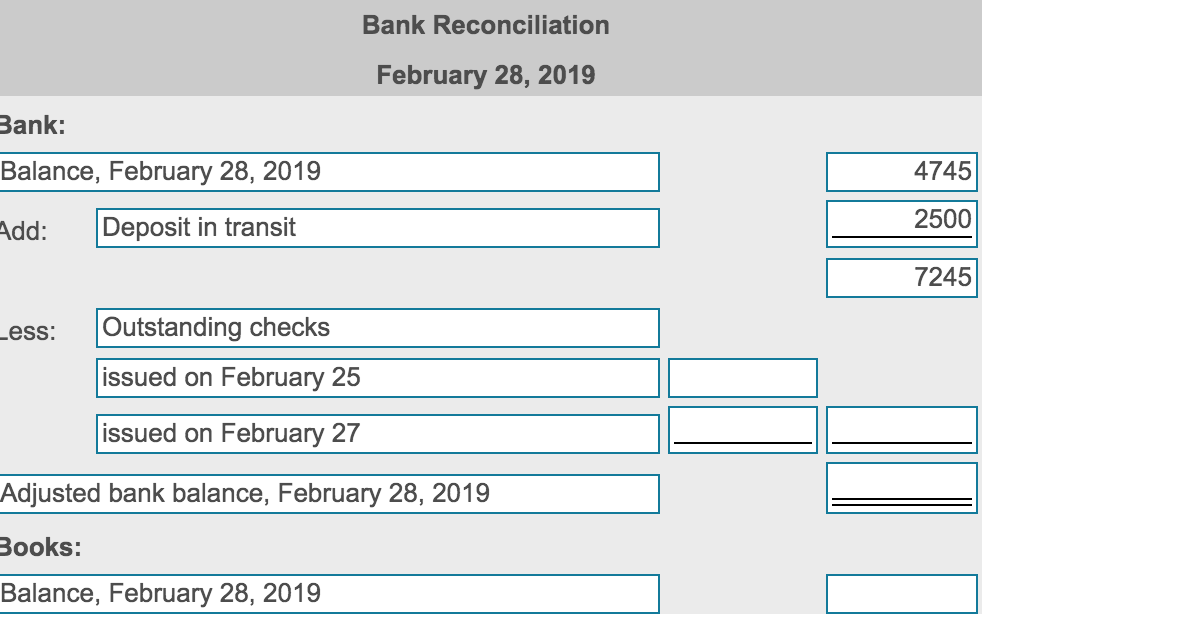The width and height of the screenshot is (1180, 644).
Task: Click the total outstanding checks amount cell
Action: 900,430
